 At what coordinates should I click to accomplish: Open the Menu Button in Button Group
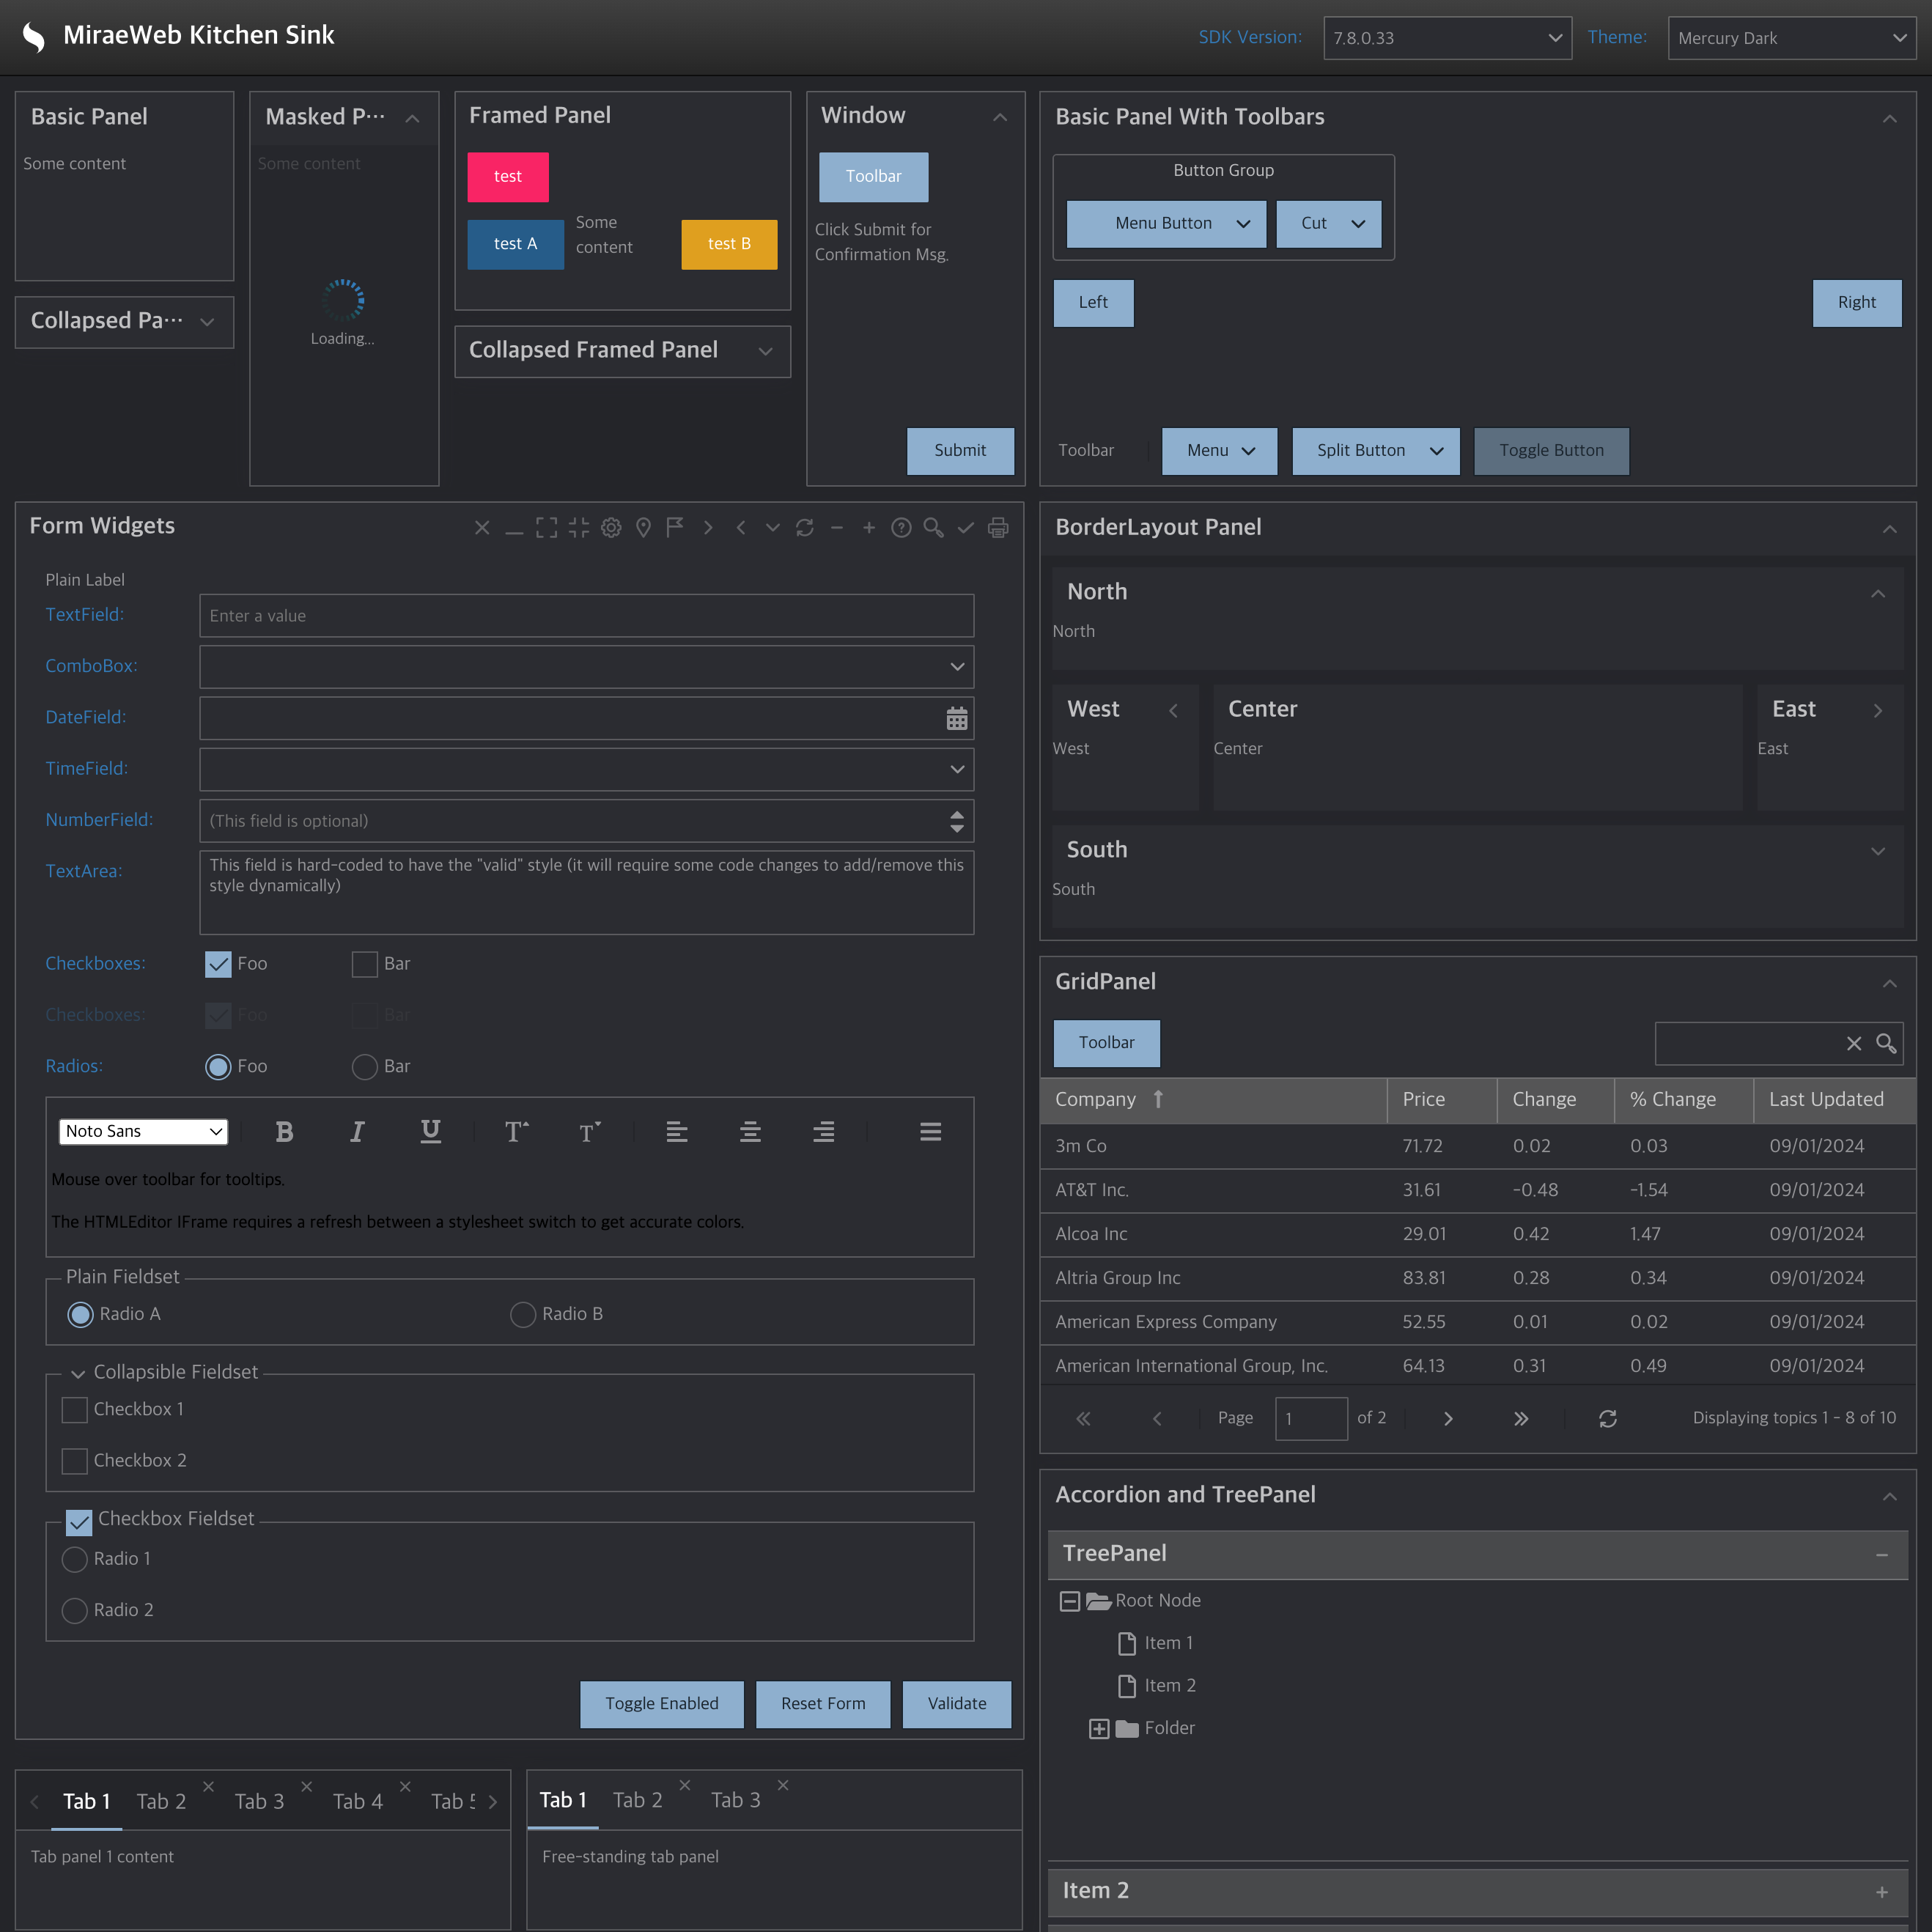[1166, 223]
